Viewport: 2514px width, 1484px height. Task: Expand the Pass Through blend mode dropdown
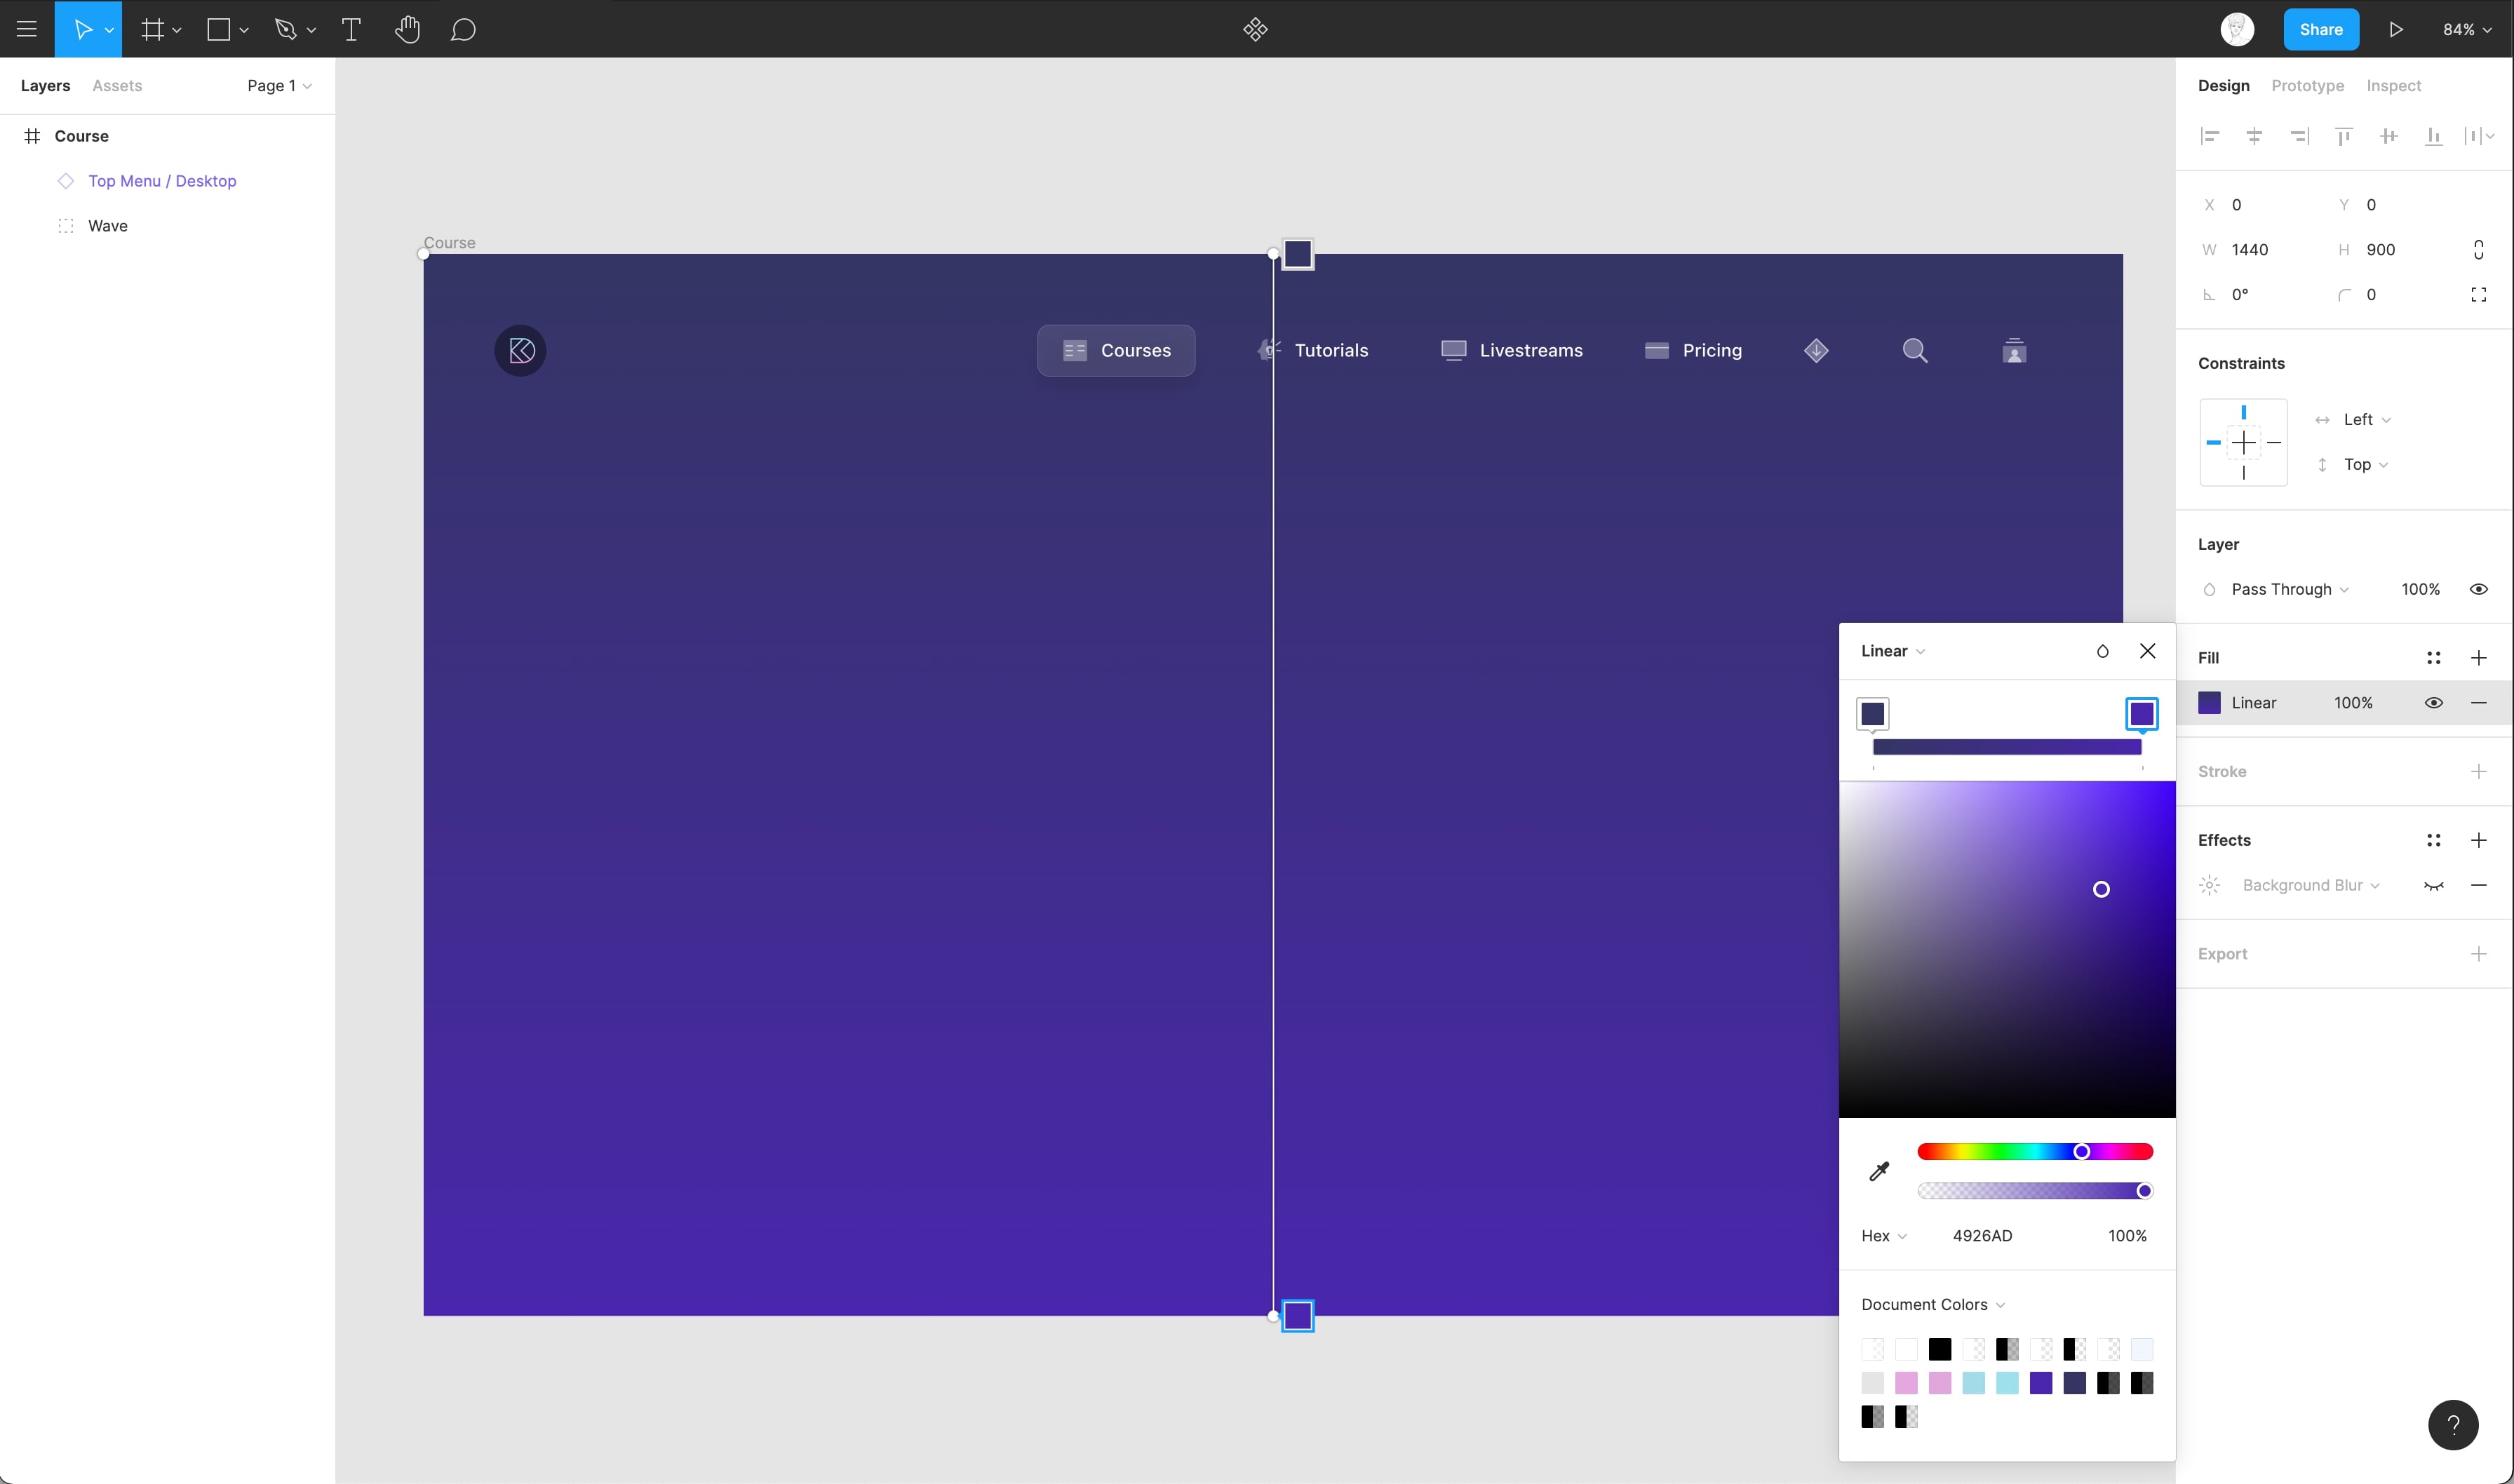[x=2290, y=589]
